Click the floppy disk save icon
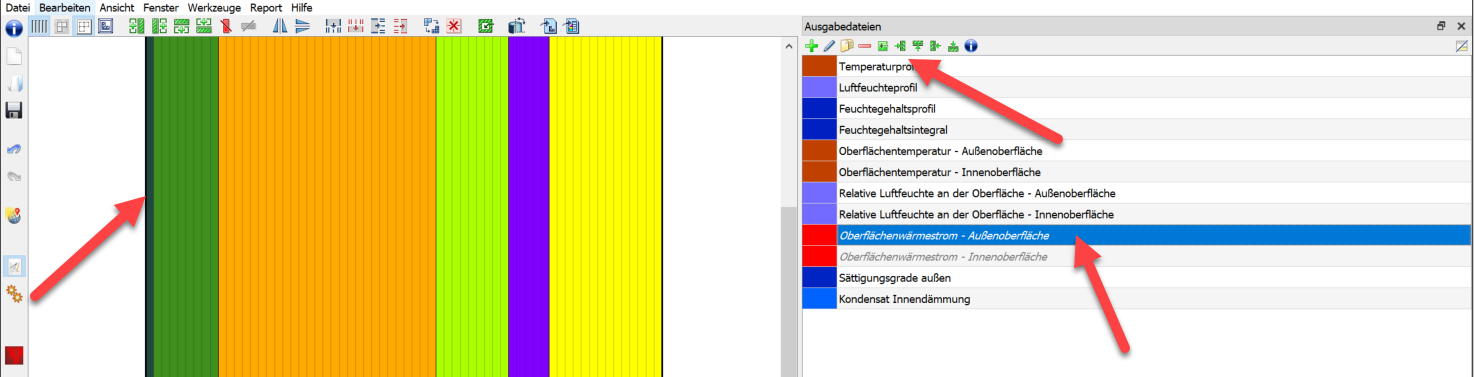The image size is (1474, 377). click(x=14, y=110)
